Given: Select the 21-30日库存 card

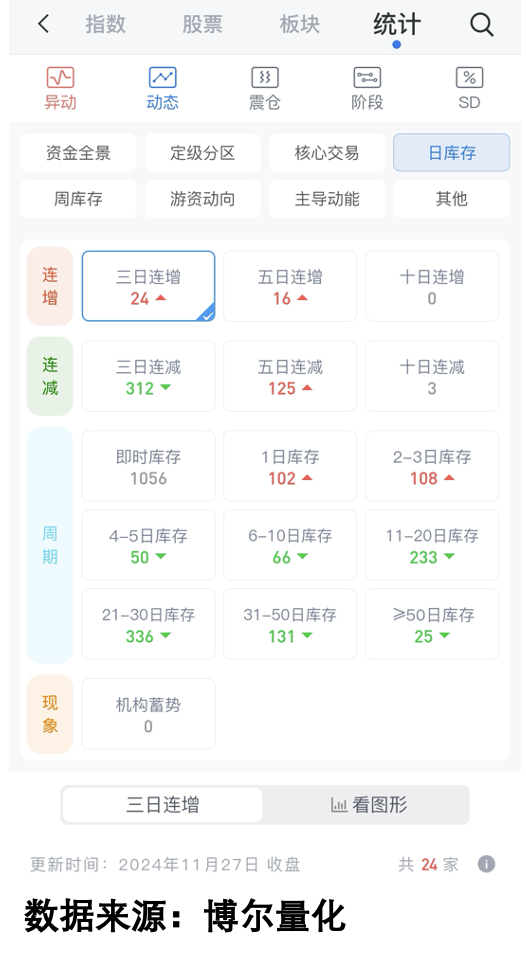Looking at the screenshot, I should (148, 624).
